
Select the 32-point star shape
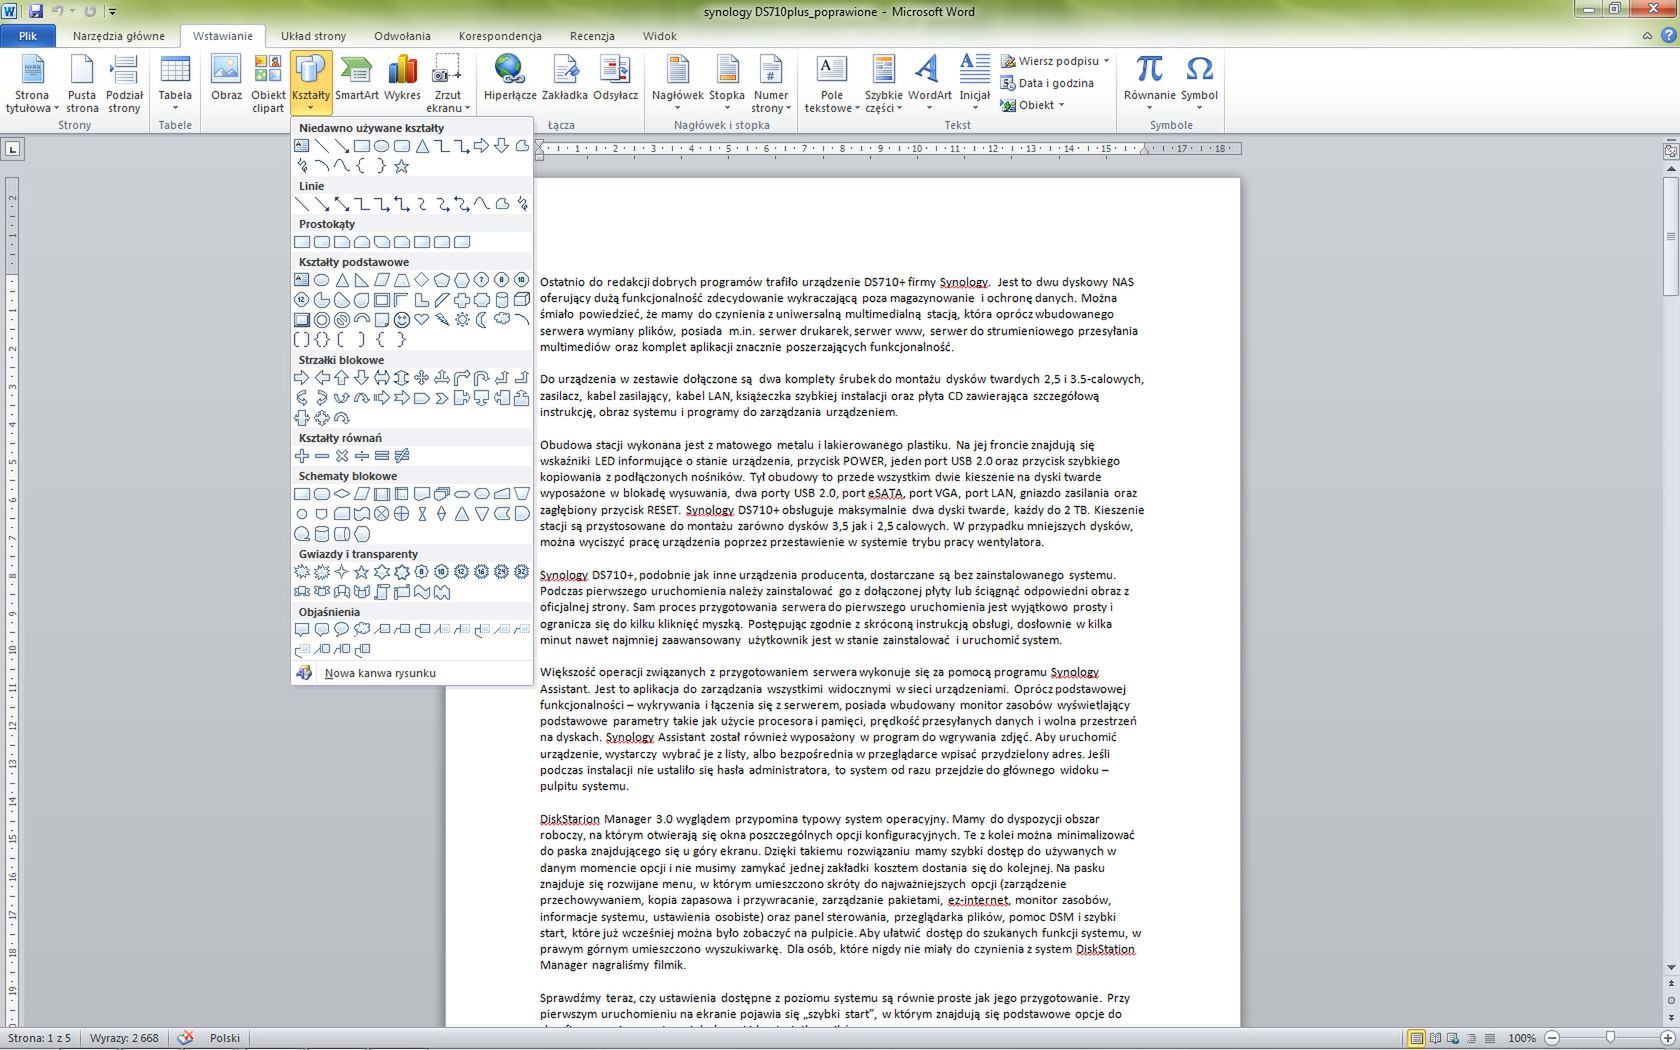522,572
